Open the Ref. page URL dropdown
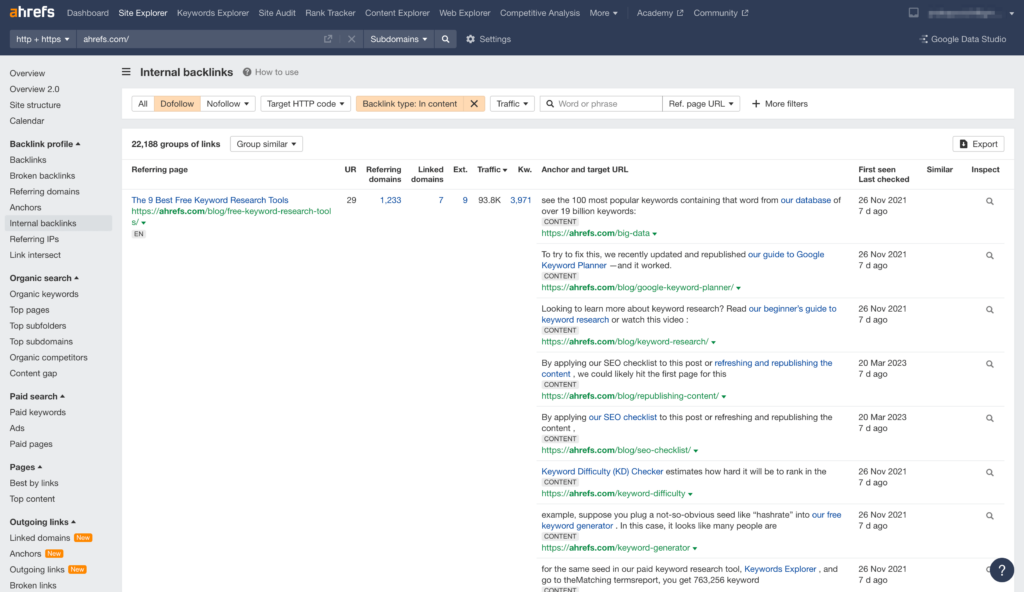This screenshot has width=1024, height=592. coord(701,104)
